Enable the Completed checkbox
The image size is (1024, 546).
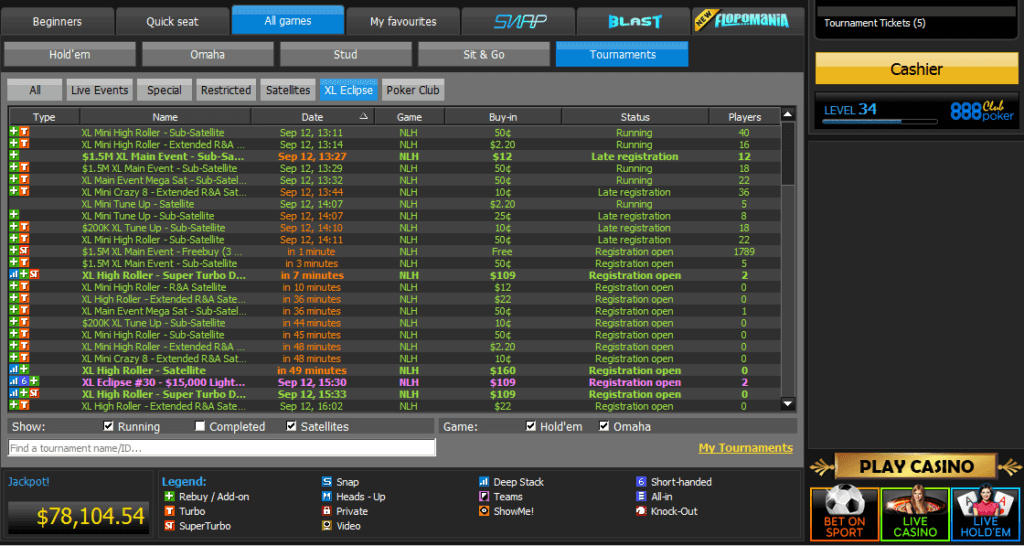(x=200, y=426)
